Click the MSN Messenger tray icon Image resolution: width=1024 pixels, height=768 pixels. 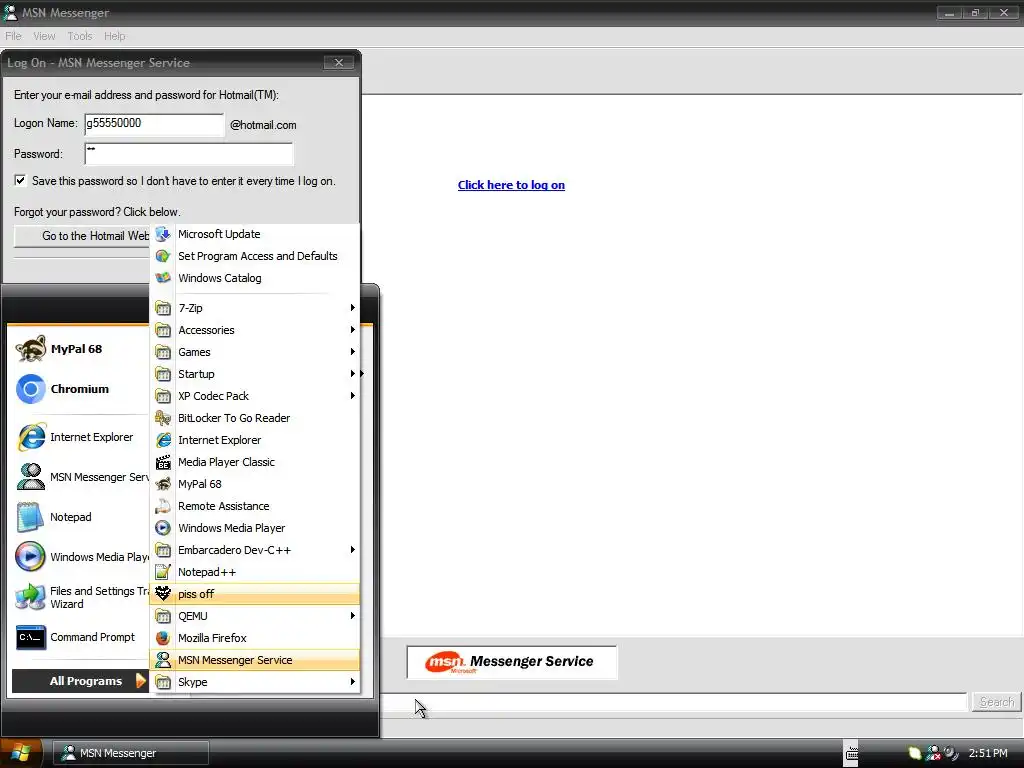click(x=933, y=753)
